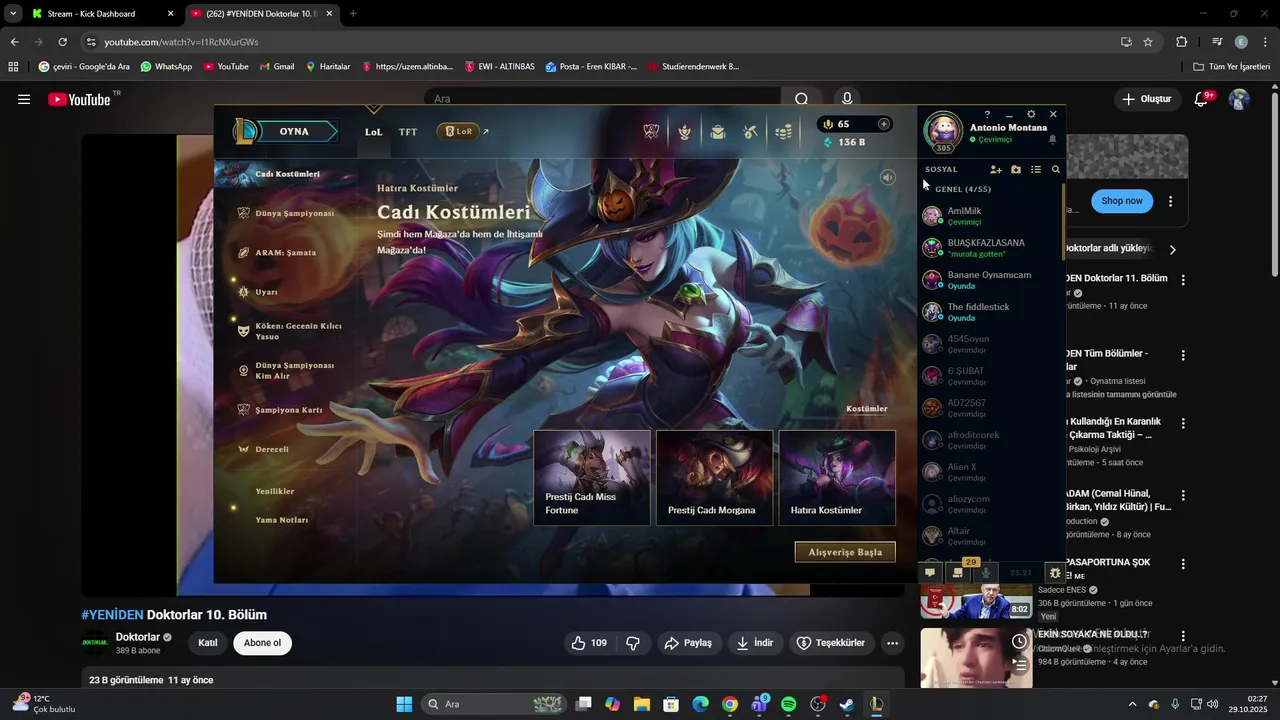Select Cadı Kostümleri in the side list
The height and width of the screenshot is (720, 1280).
click(287, 174)
